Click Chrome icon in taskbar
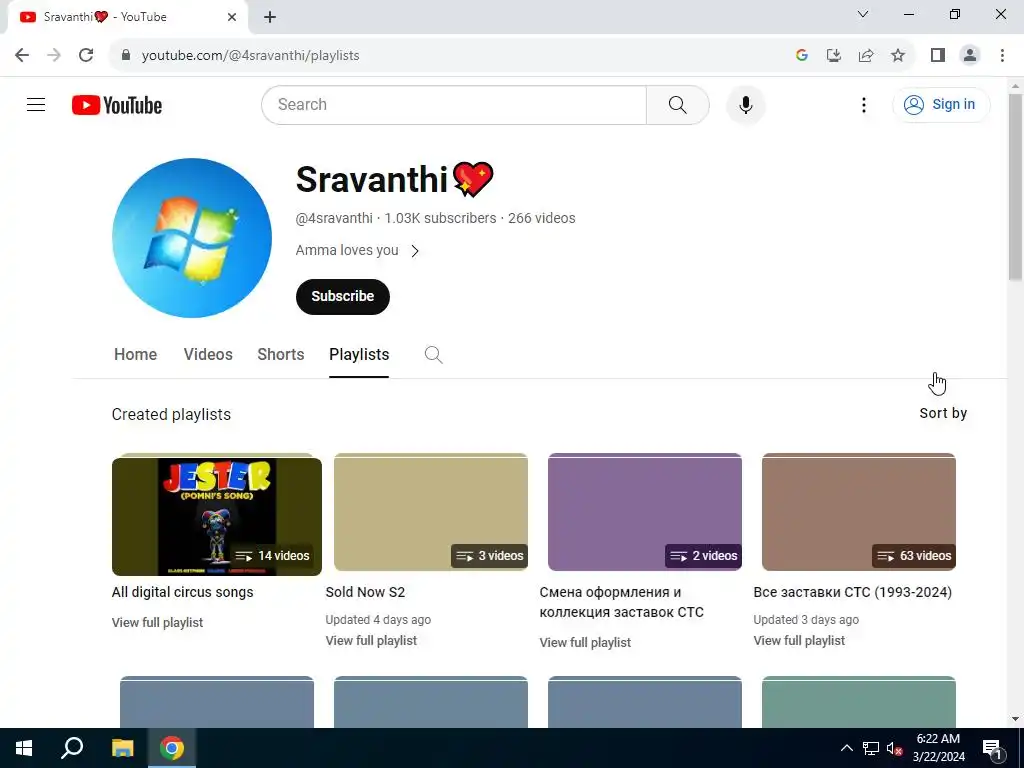 172,748
